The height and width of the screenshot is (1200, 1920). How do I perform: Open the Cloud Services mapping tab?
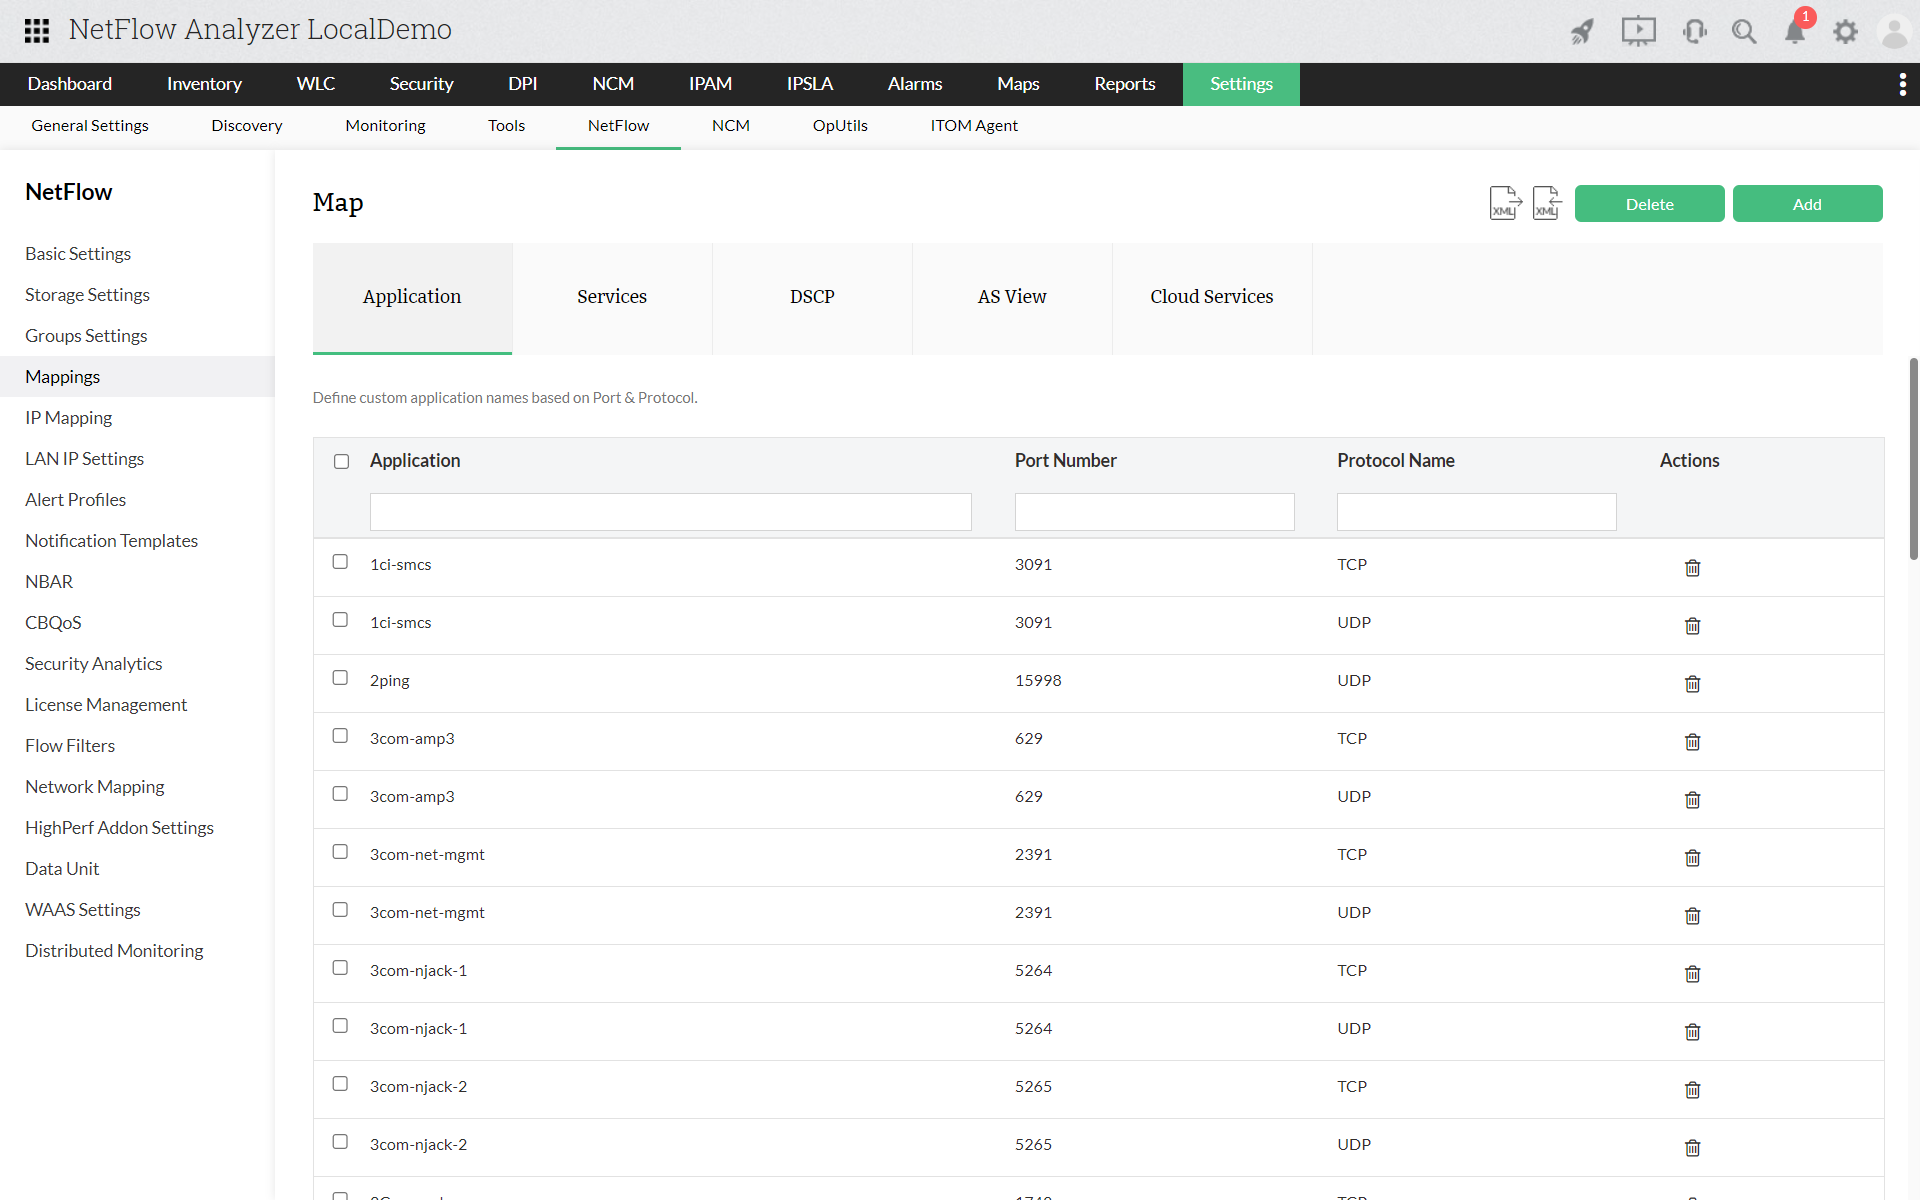[1212, 297]
